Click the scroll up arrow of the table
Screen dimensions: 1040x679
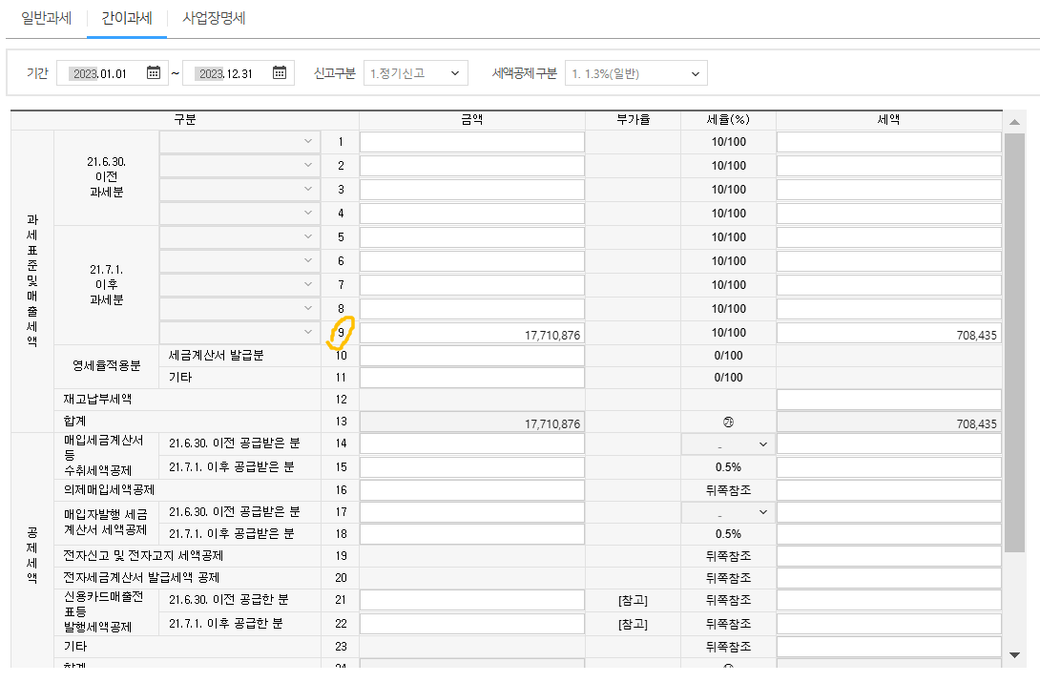point(1015,122)
